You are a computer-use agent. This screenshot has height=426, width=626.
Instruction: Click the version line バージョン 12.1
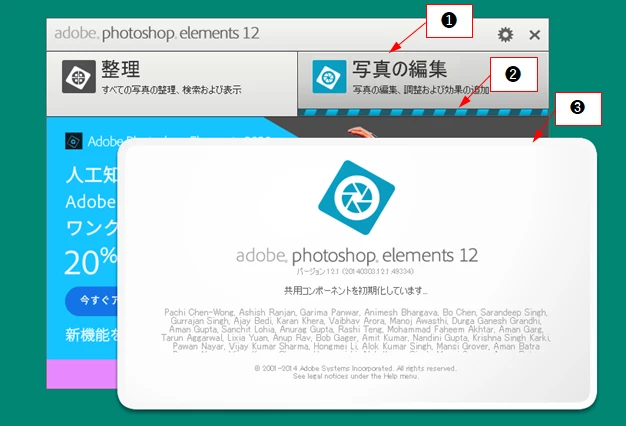[355, 271]
